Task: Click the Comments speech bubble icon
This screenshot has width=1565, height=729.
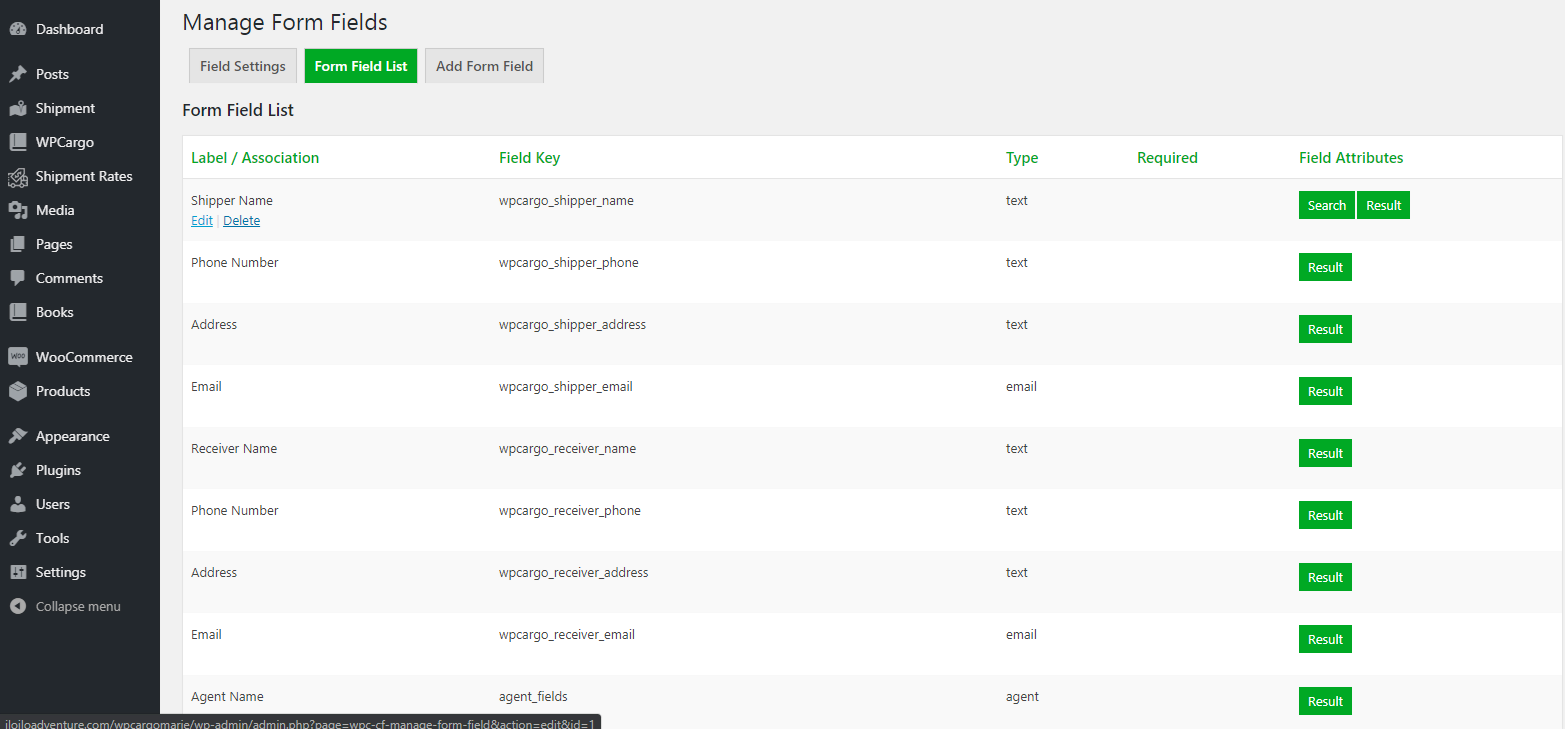Action: point(17,278)
